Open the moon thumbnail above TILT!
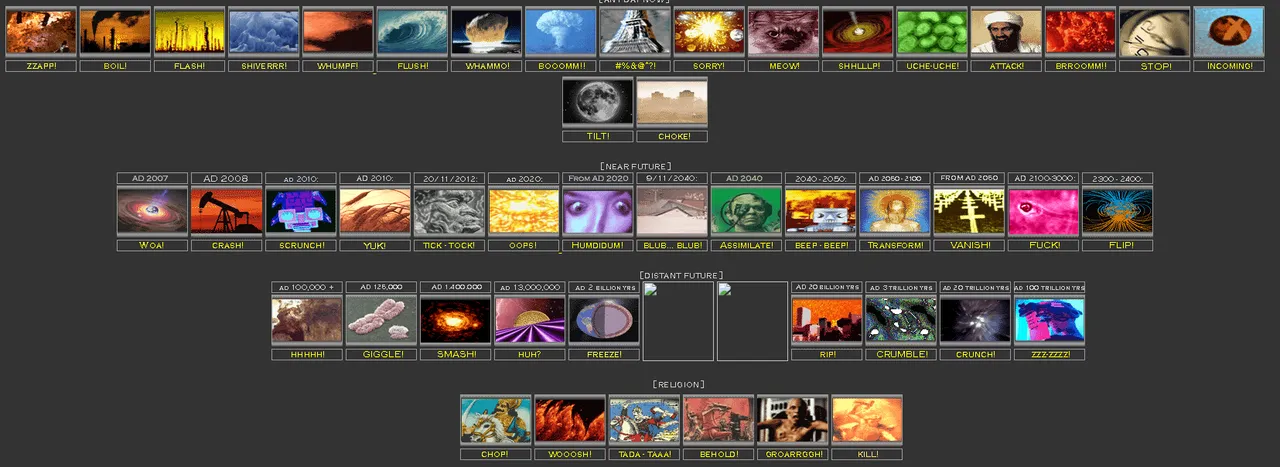The width and height of the screenshot is (1280, 467). coord(598,102)
